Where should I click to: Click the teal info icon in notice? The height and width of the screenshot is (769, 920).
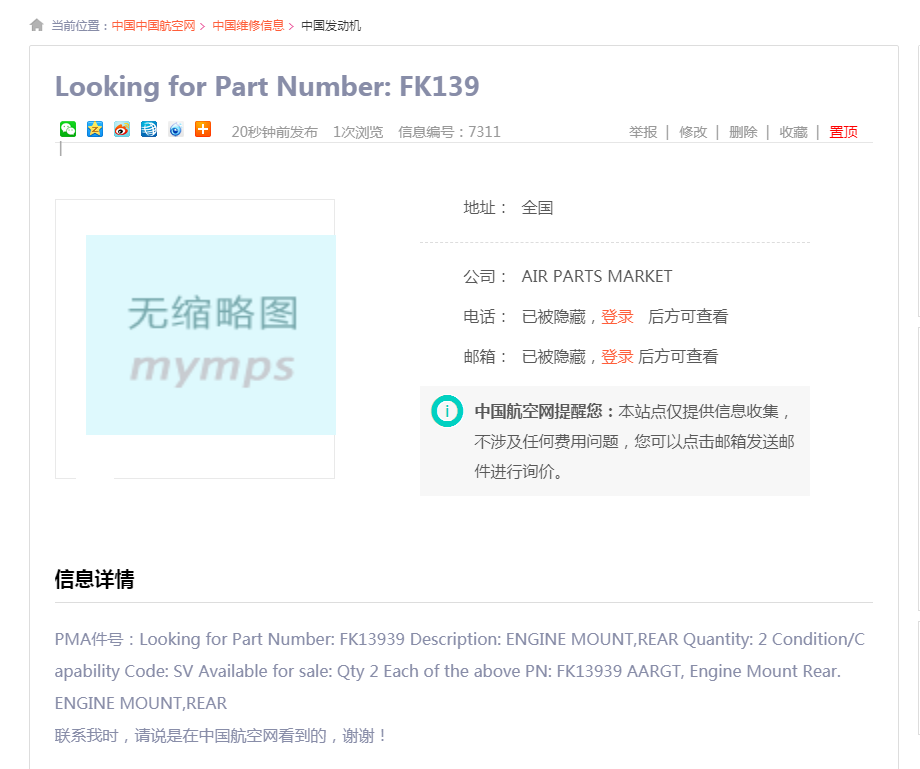[446, 411]
